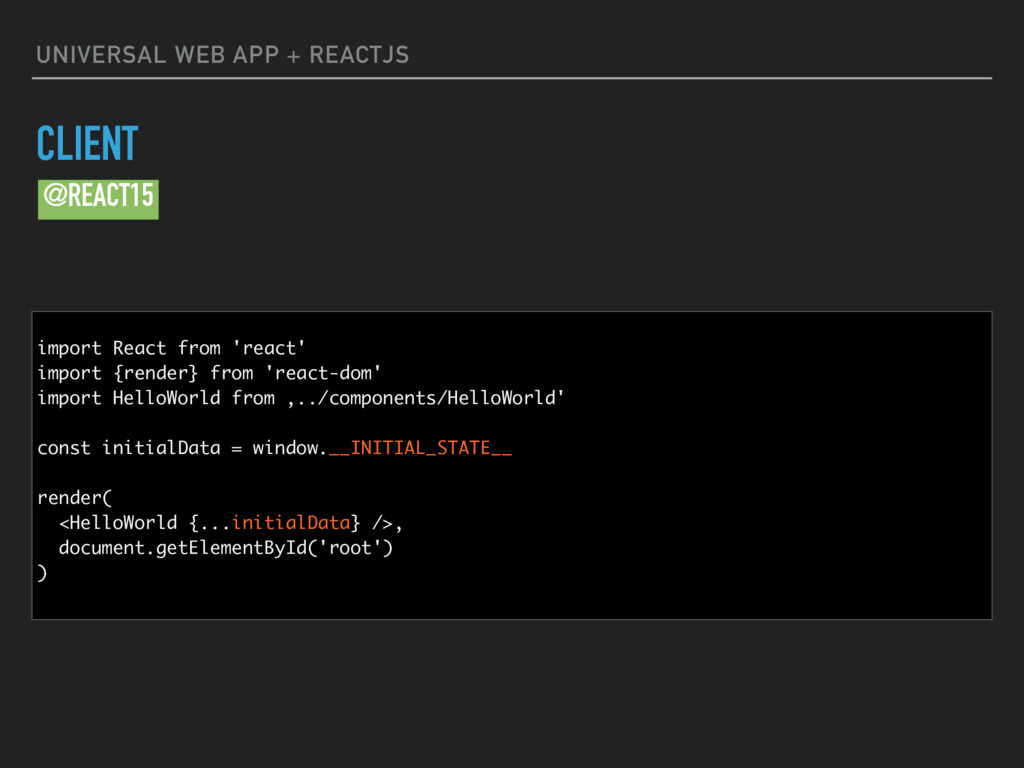The height and width of the screenshot is (768, 1024).
Task: Click the green '@REACT15' badge
Action: [x=98, y=199]
